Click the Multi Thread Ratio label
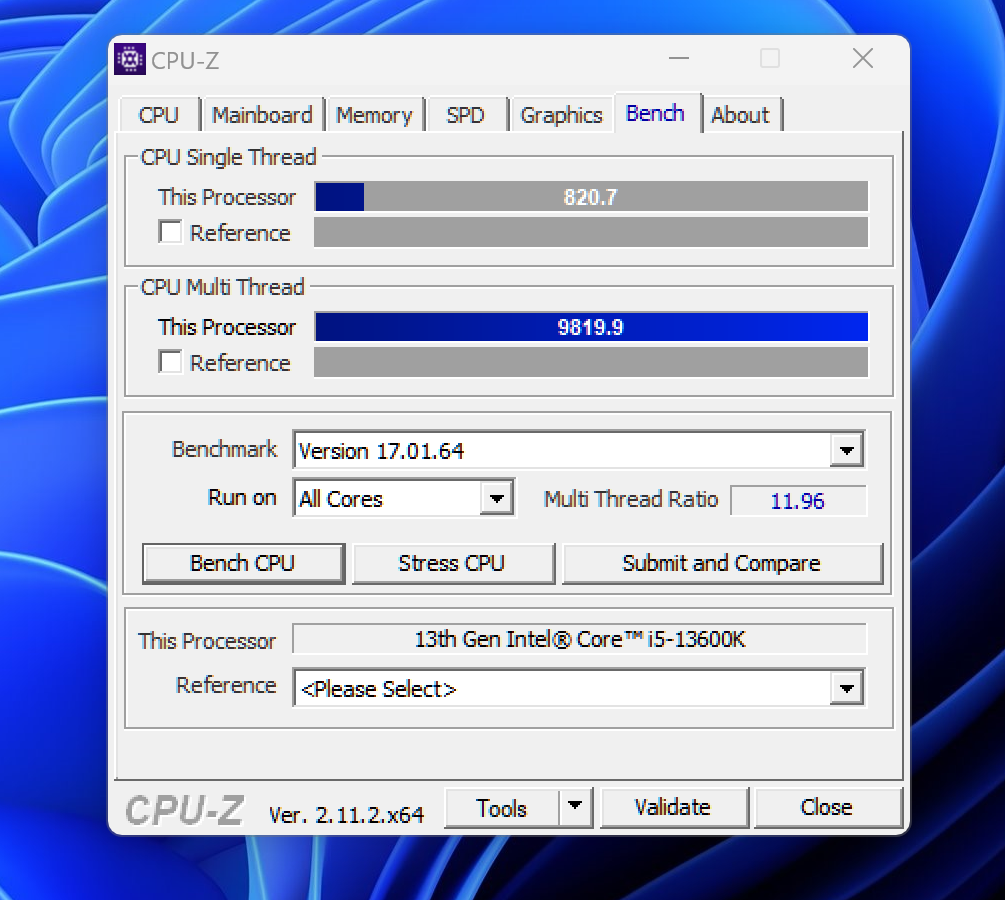Image resolution: width=1005 pixels, height=900 pixels. coord(631,499)
